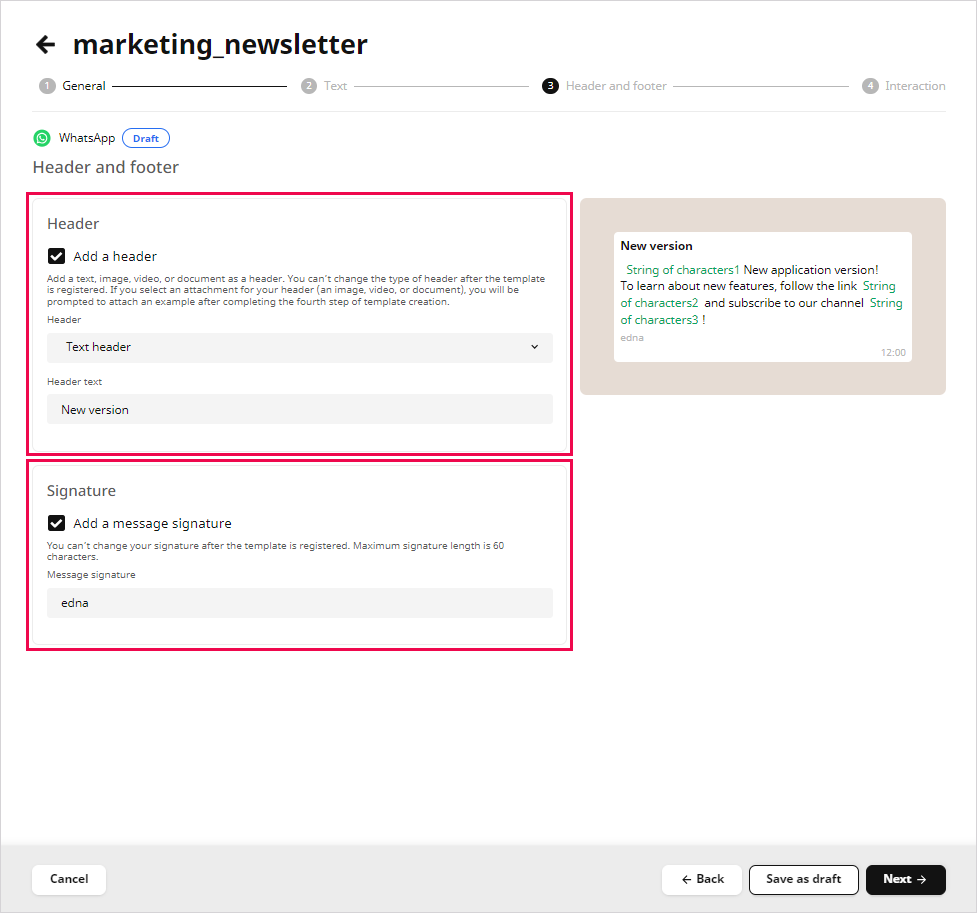Screen dimensions: 977x913
Task: Click the step 1 number circle
Action: click(47, 86)
